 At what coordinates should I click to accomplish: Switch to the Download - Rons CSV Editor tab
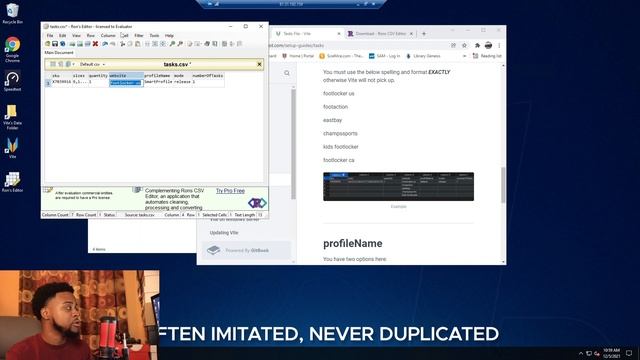click(x=380, y=33)
